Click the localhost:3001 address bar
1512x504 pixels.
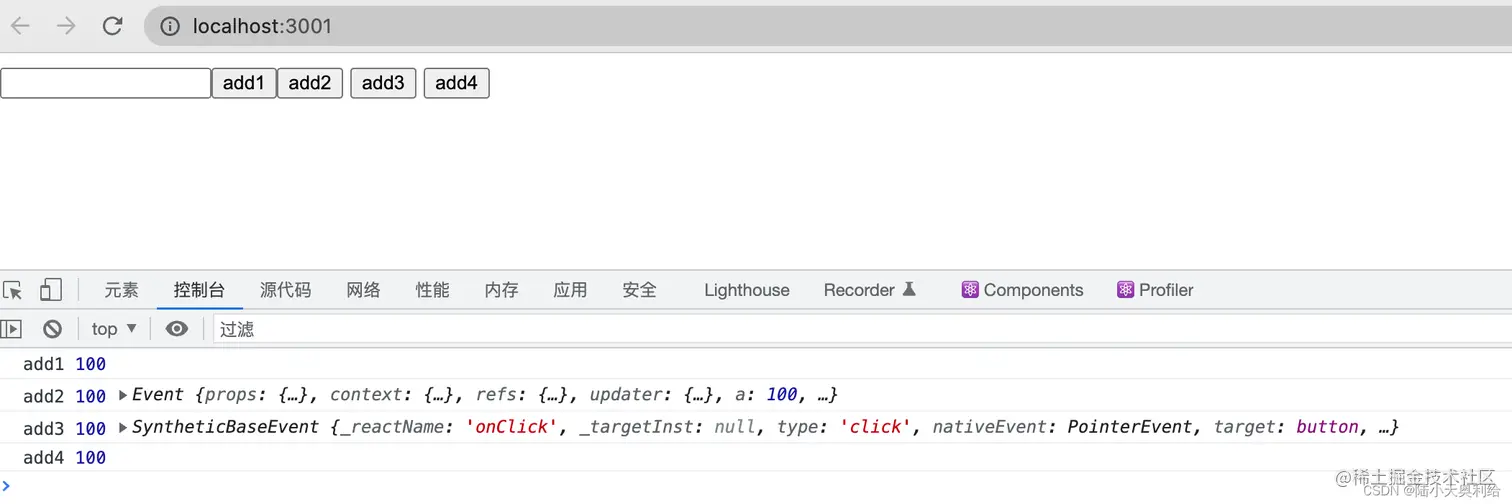click(x=828, y=26)
